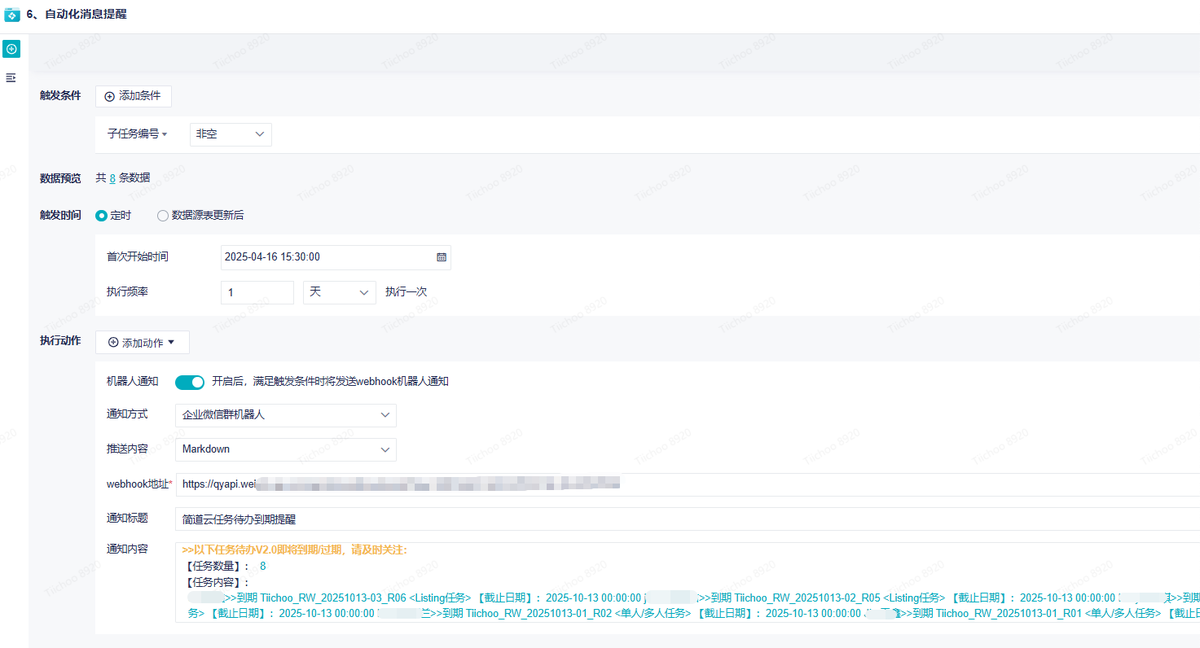Expand the 子任务编号 field selector

pos(138,134)
